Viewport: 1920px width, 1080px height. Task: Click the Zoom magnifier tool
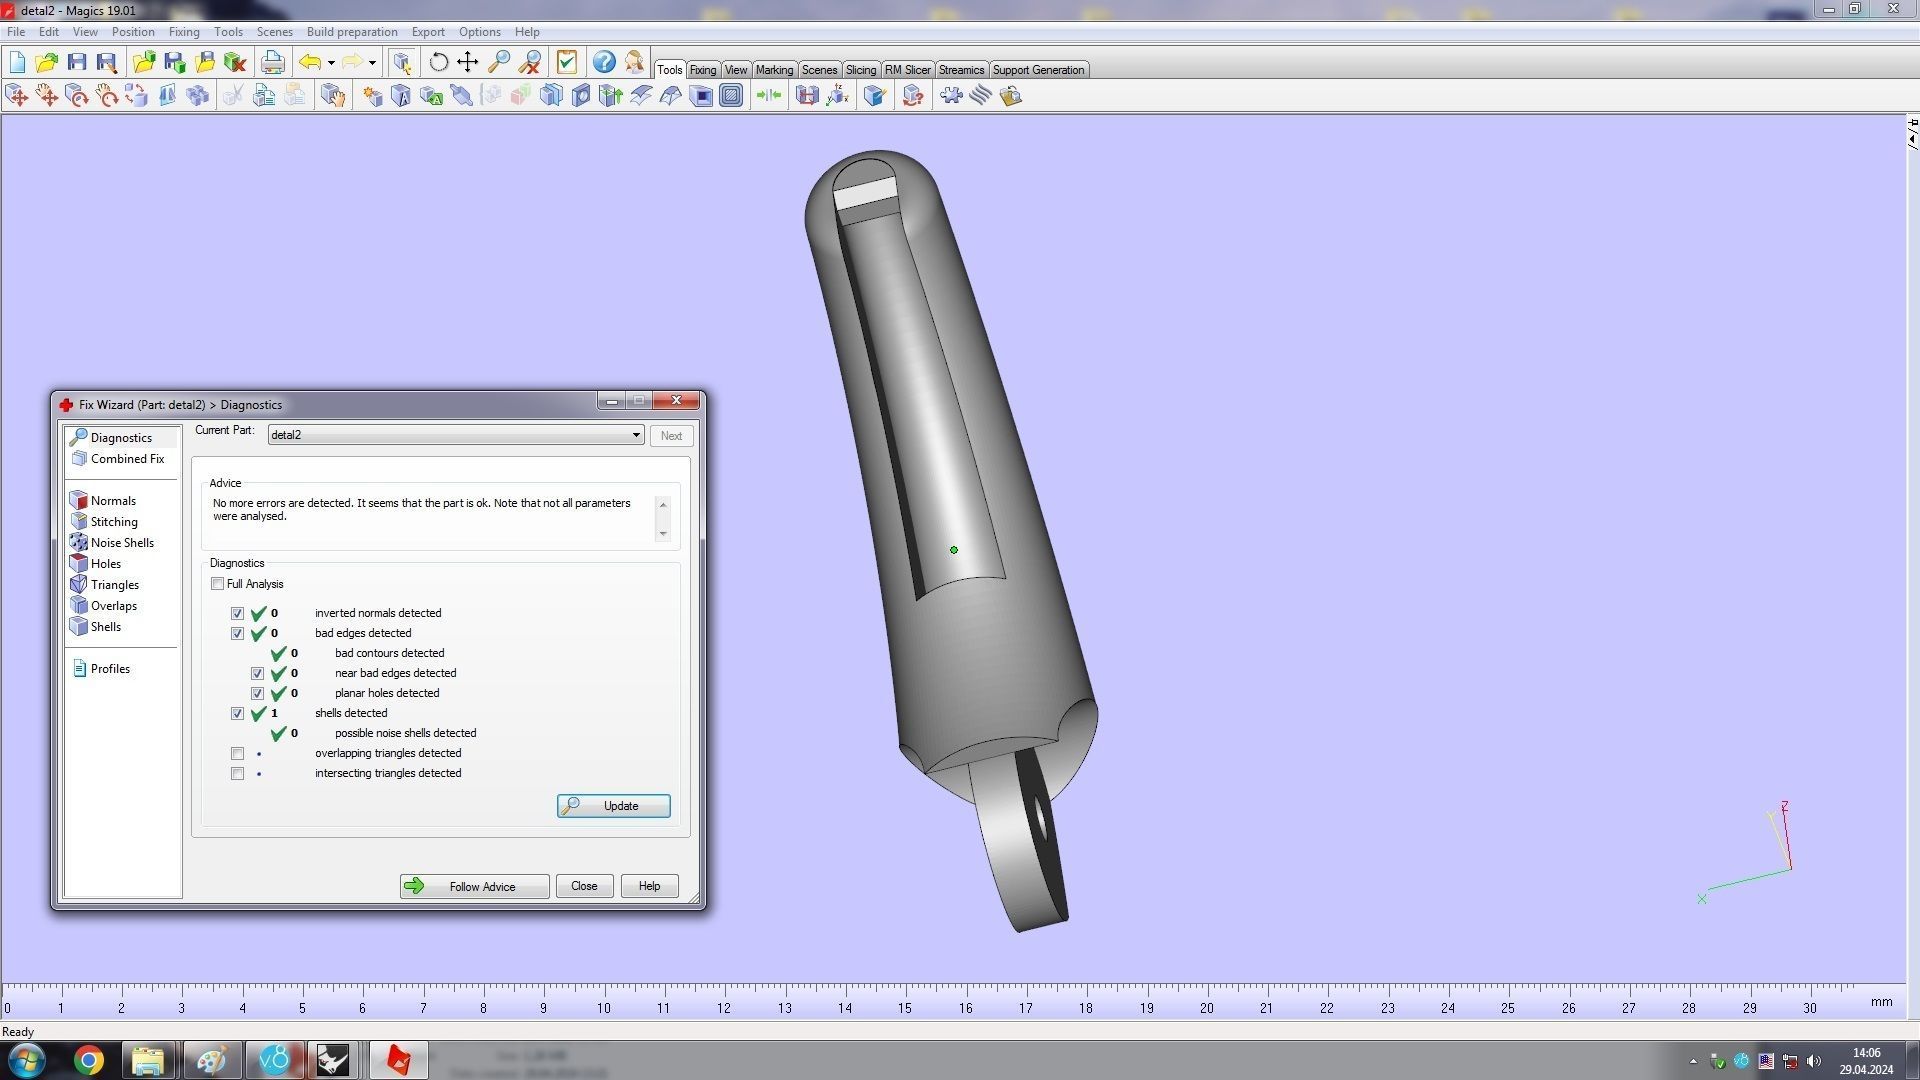point(499,62)
